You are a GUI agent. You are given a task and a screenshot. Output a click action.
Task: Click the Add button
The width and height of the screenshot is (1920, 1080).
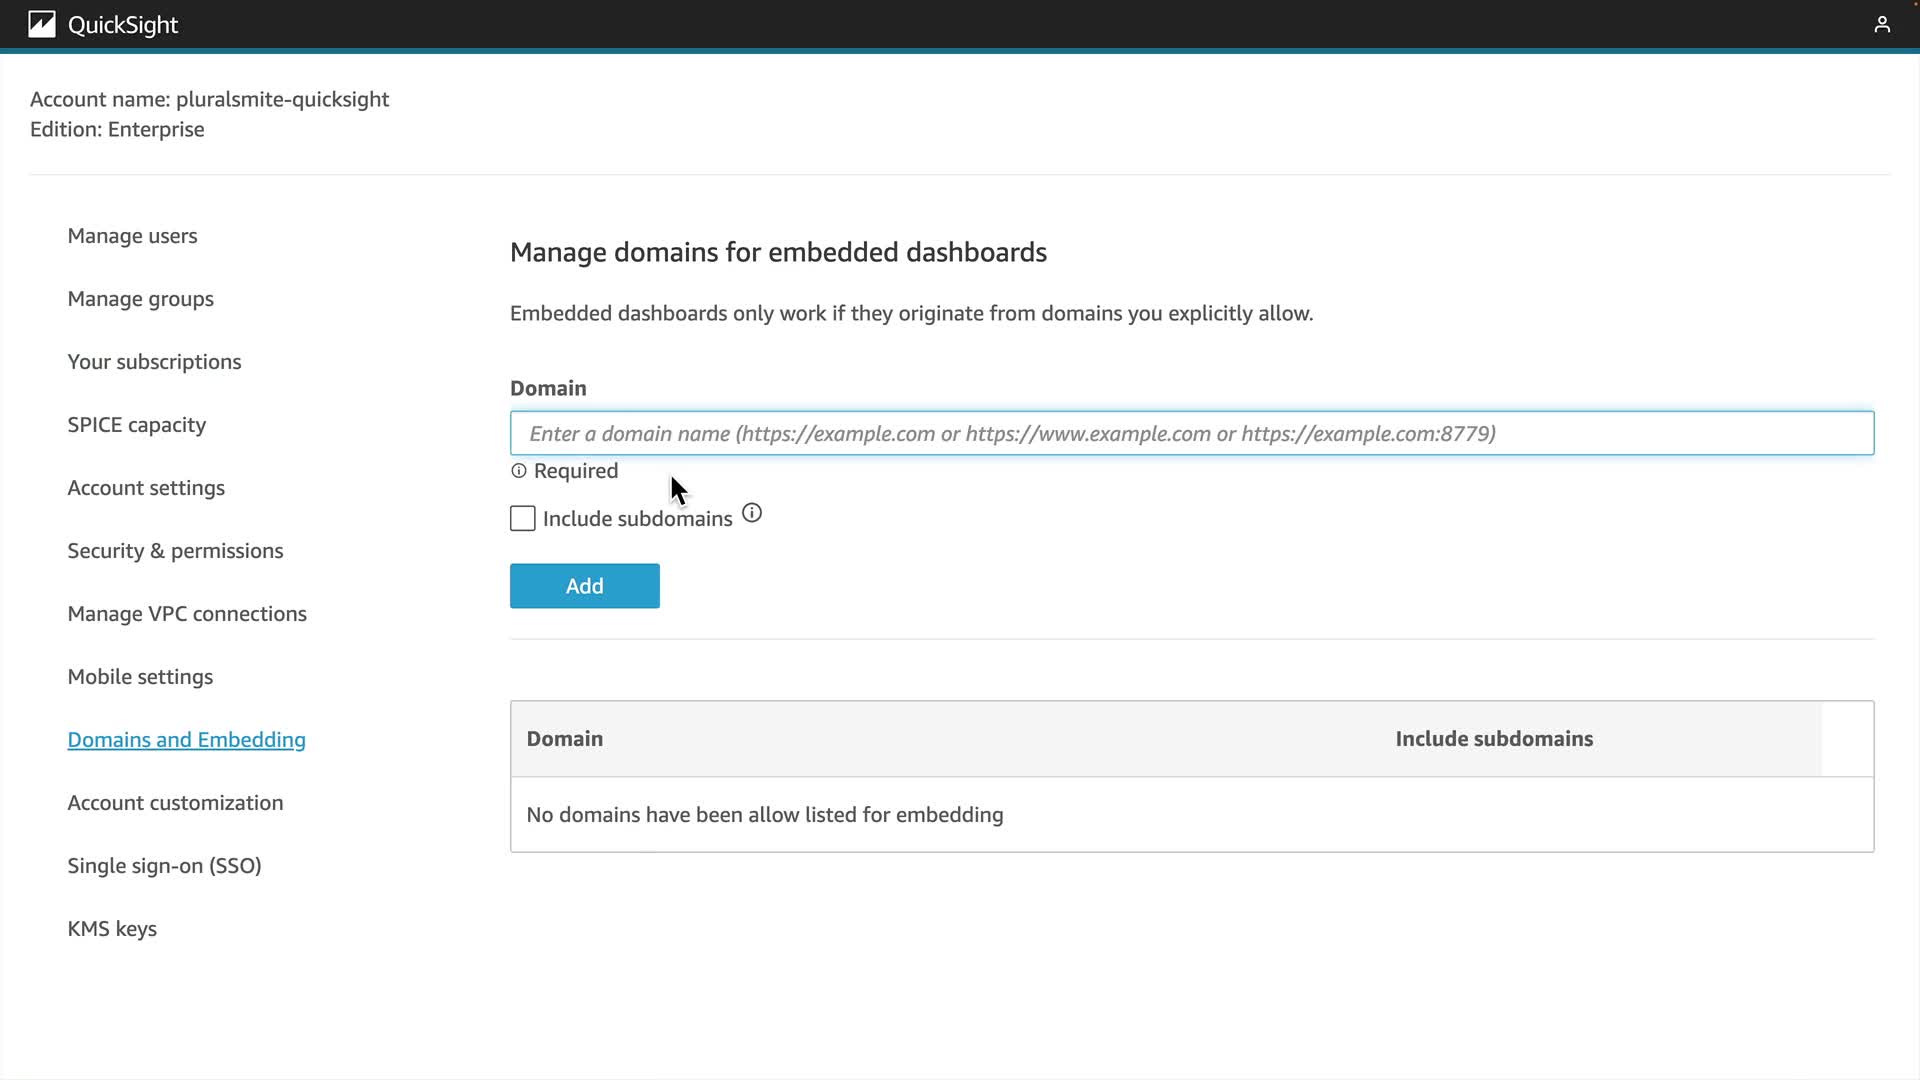[x=584, y=586]
